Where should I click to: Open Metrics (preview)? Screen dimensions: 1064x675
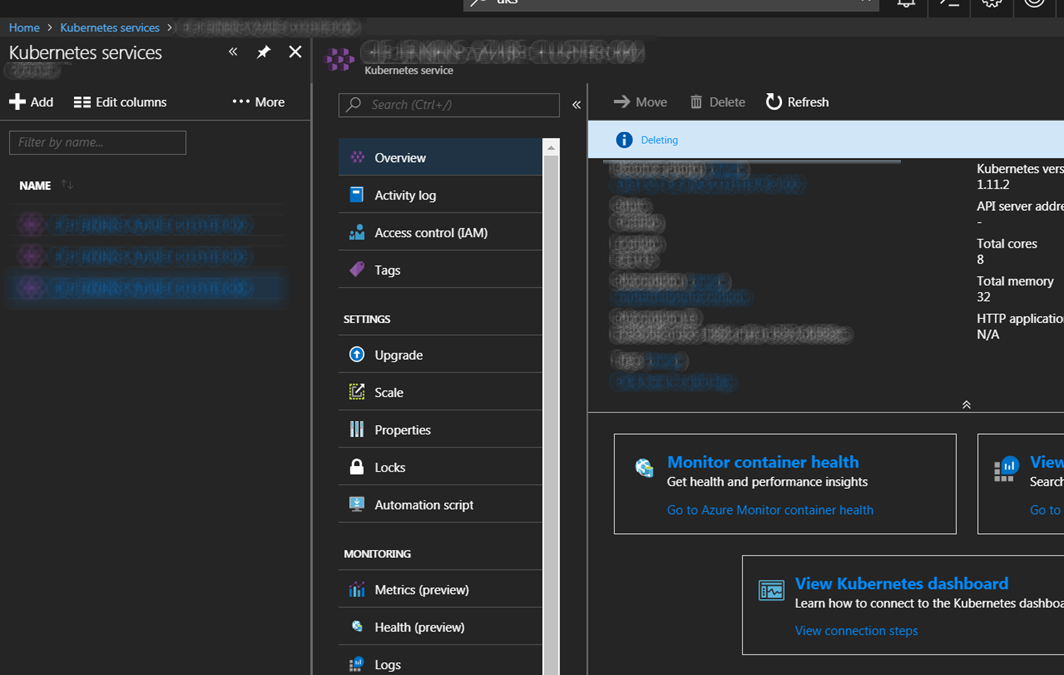pyautogui.click(x=440, y=589)
